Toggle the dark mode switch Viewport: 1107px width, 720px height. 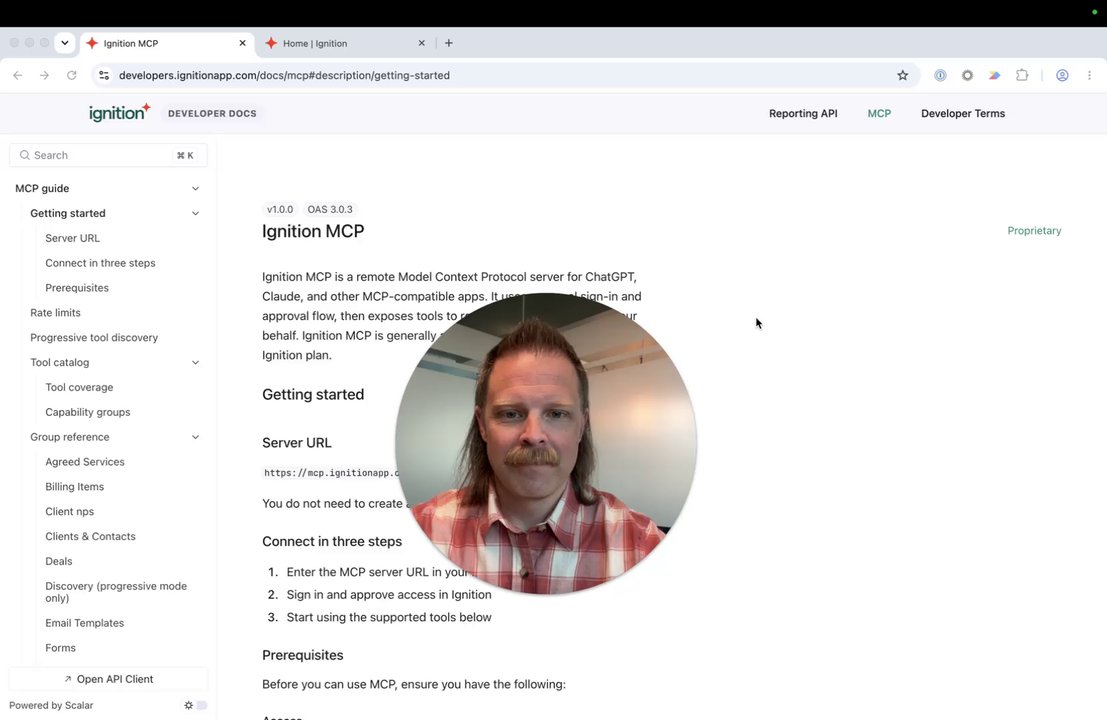tap(196, 705)
